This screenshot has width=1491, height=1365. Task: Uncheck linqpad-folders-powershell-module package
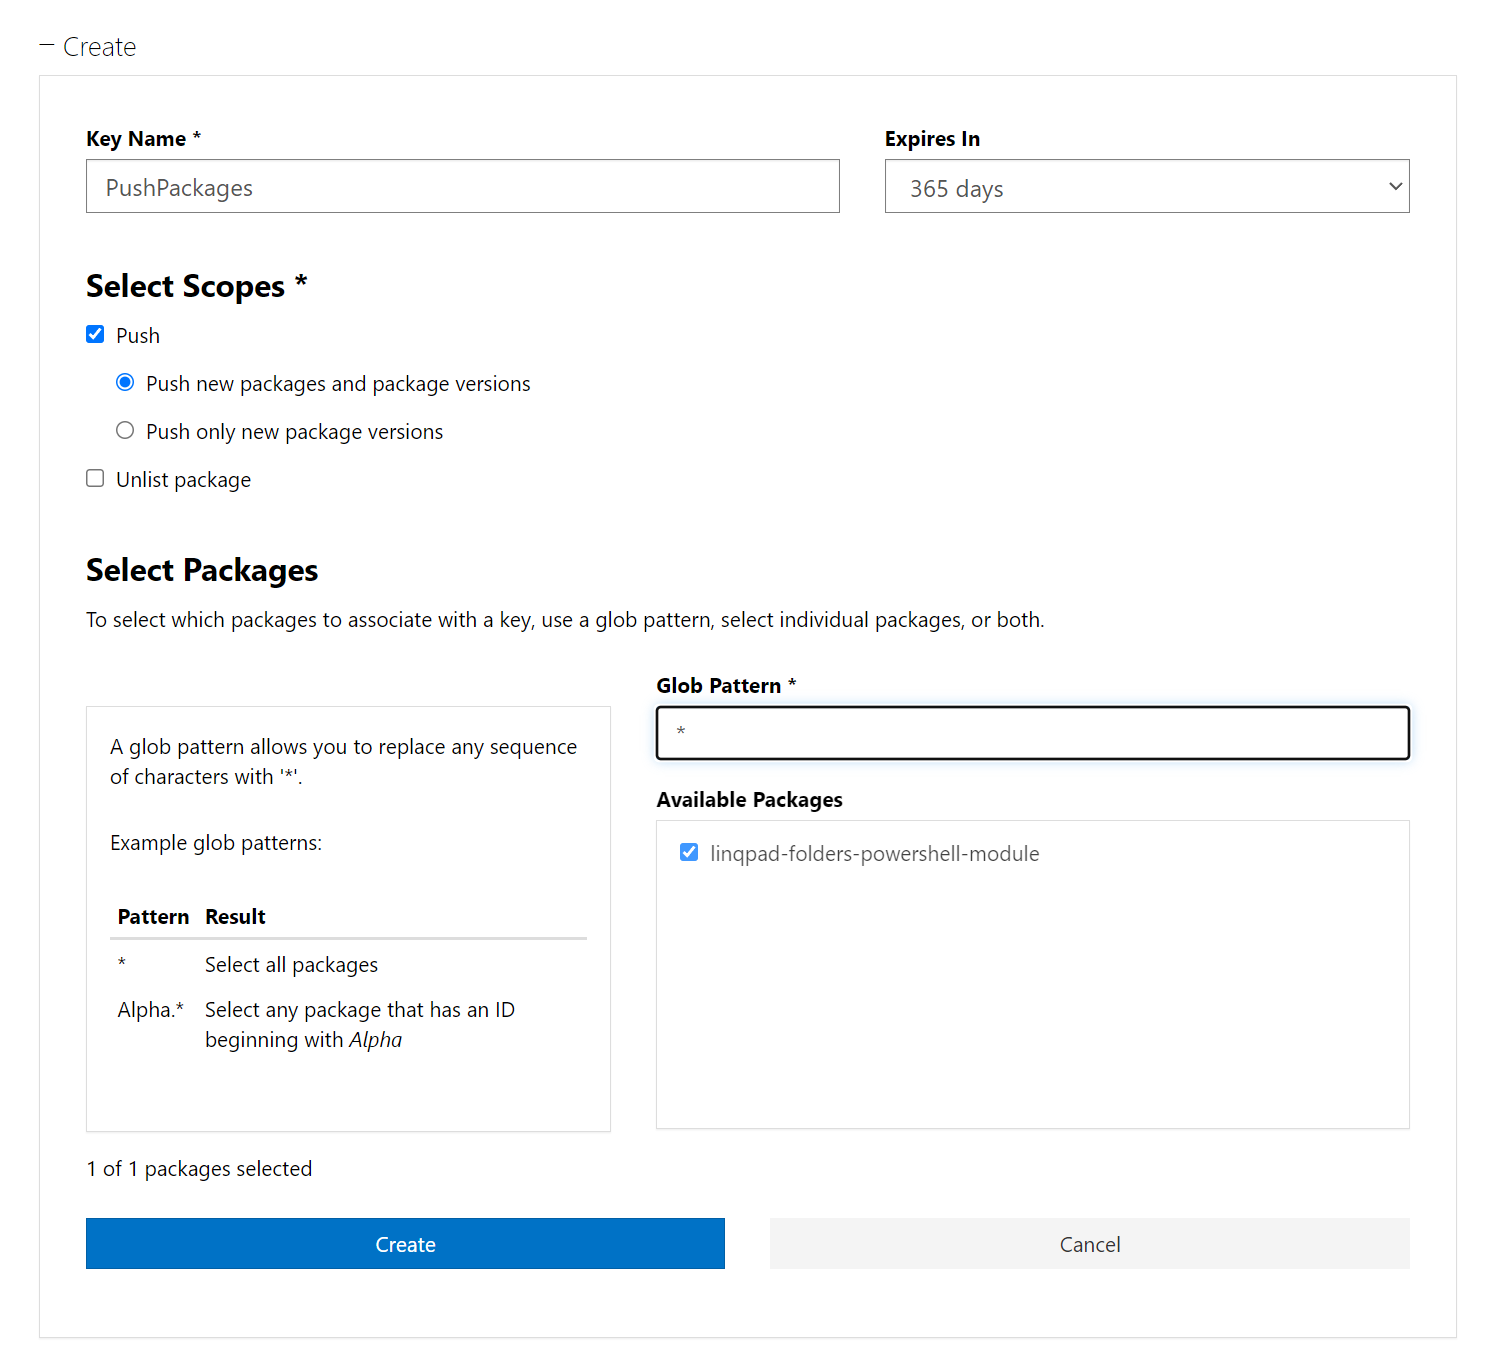point(689,853)
